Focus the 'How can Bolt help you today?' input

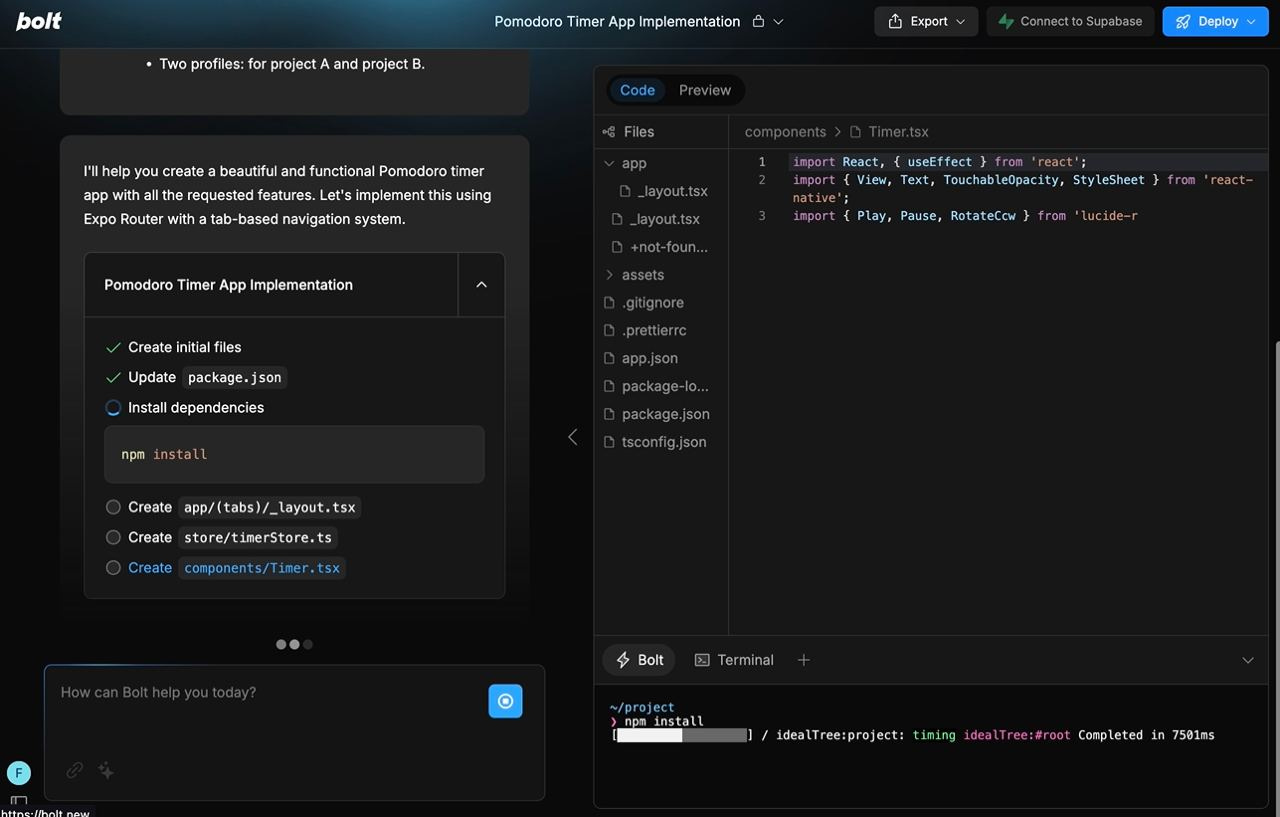[265, 693]
